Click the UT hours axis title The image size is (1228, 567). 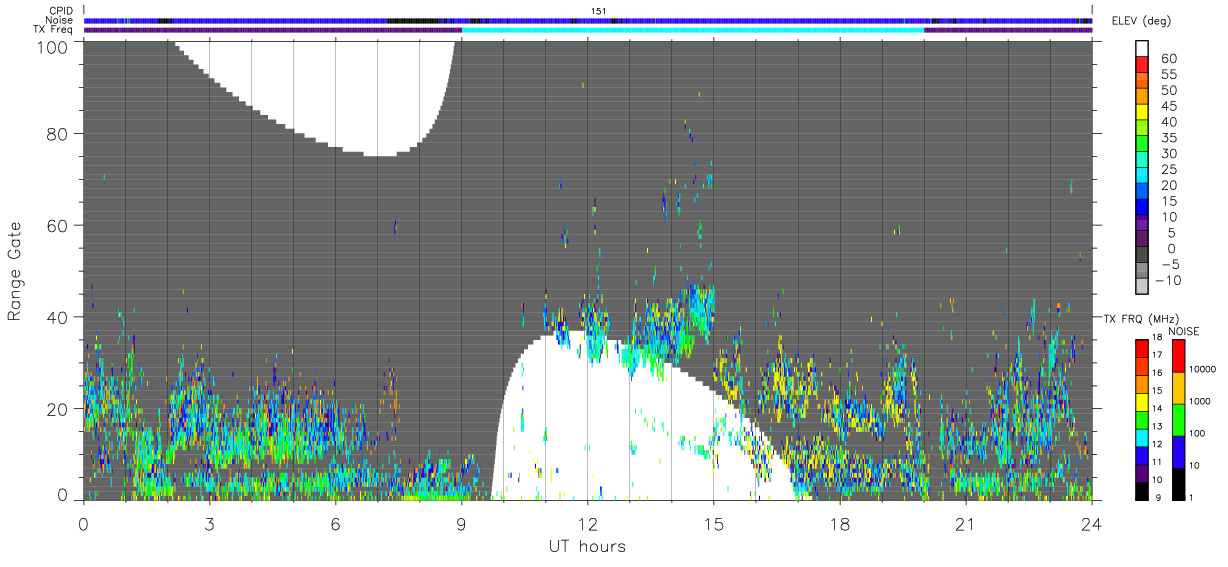click(587, 546)
